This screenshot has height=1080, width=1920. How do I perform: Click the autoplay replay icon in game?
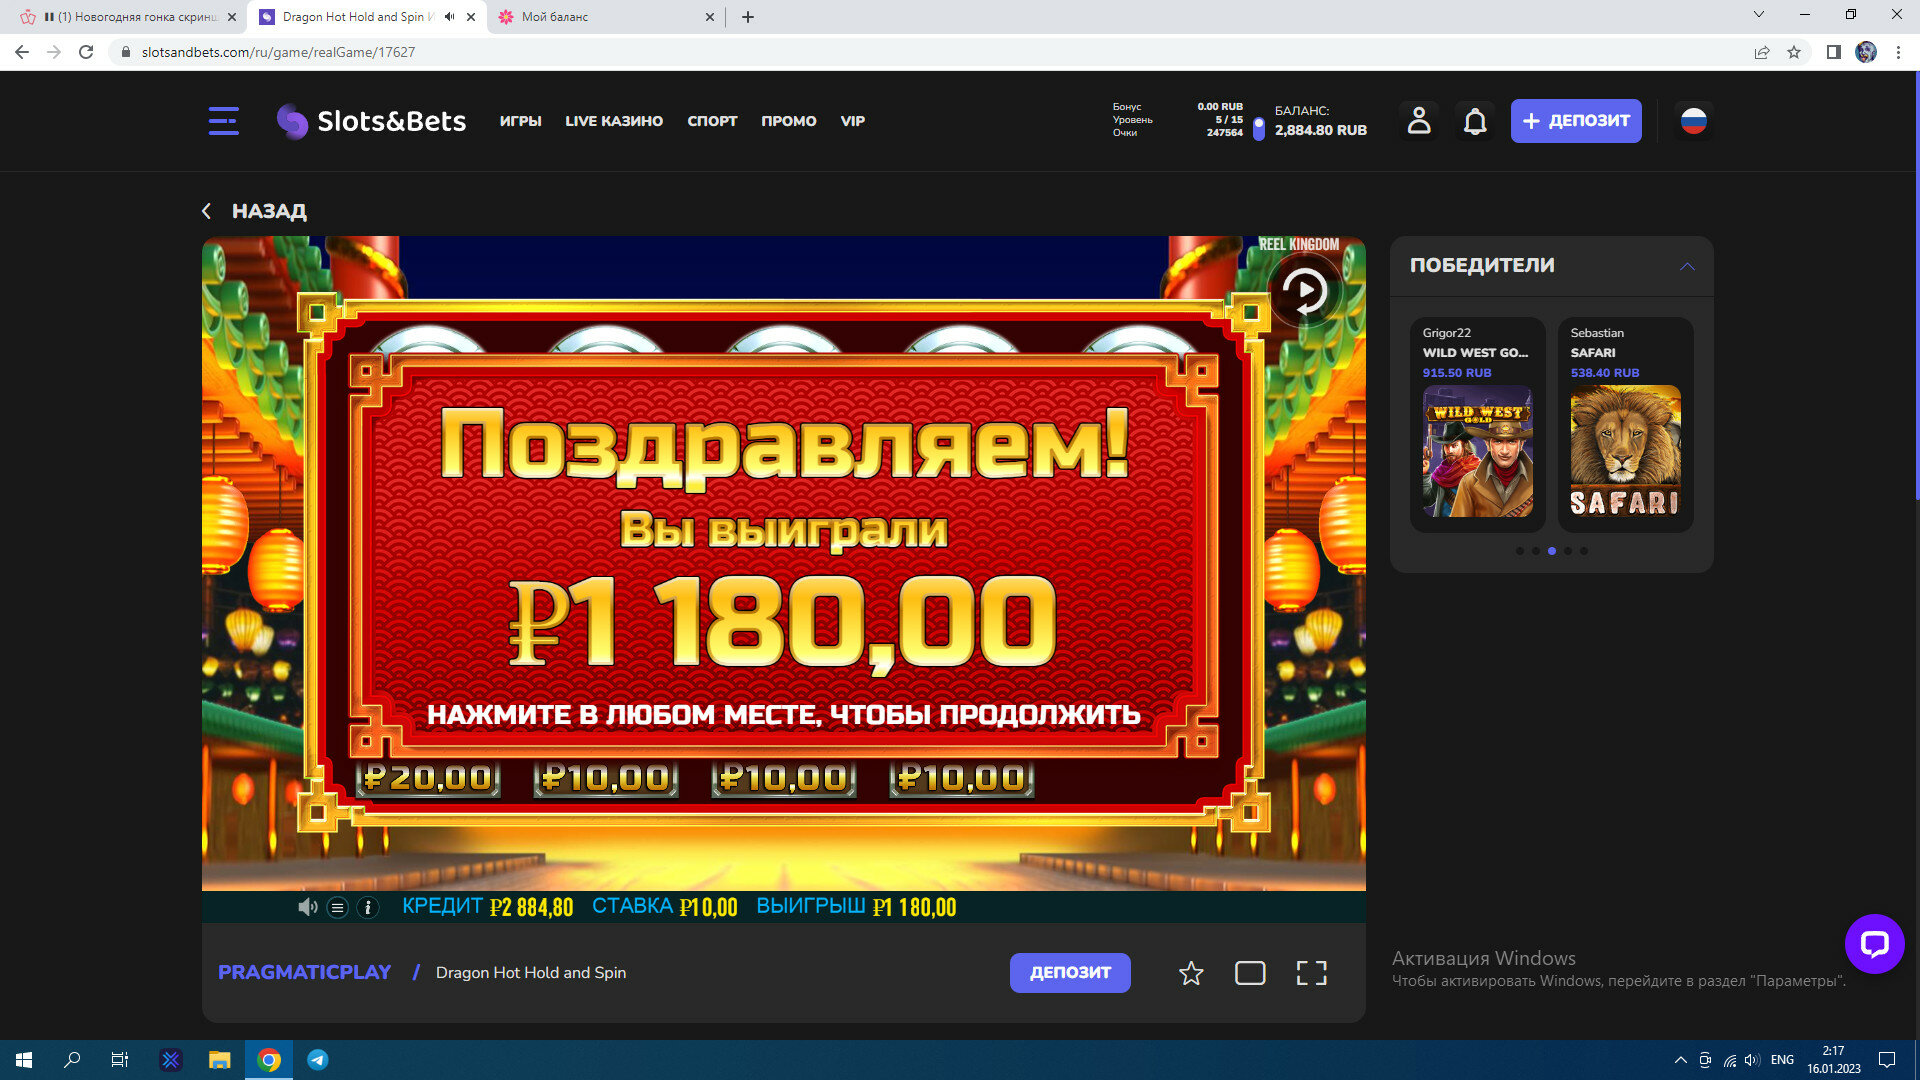[x=1305, y=291]
